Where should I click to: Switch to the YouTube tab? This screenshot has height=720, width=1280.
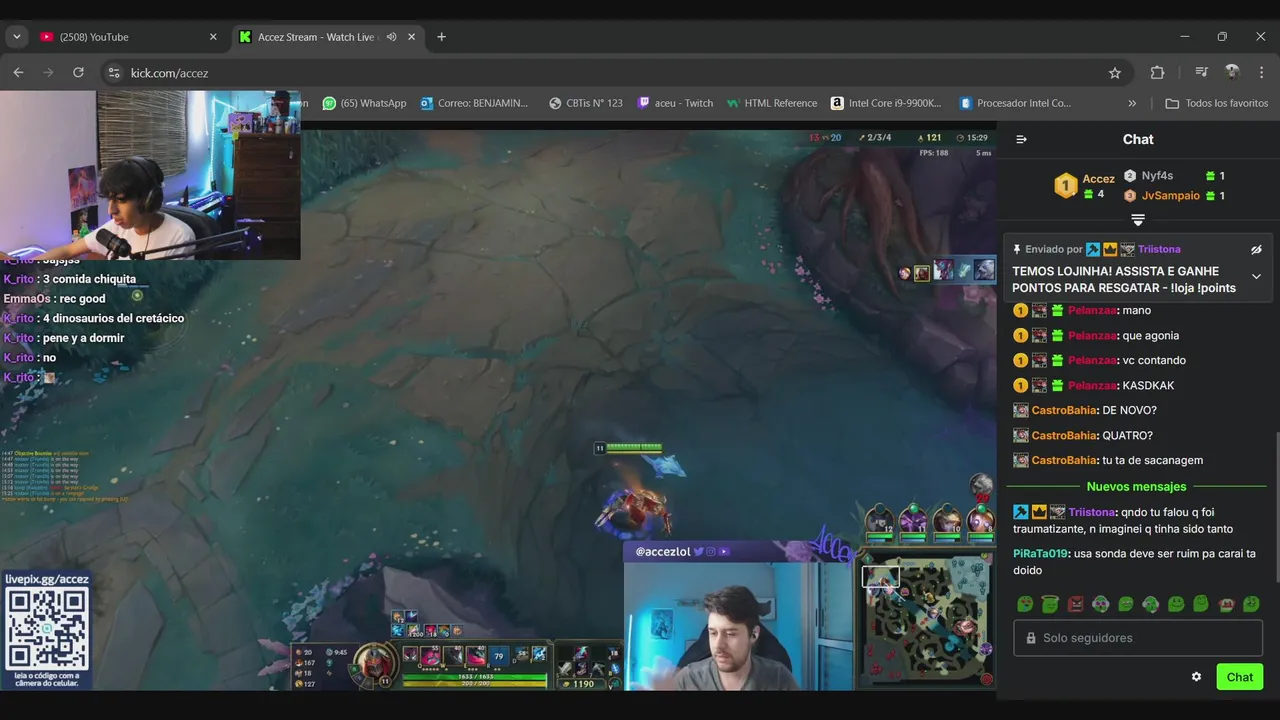[128, 37]
